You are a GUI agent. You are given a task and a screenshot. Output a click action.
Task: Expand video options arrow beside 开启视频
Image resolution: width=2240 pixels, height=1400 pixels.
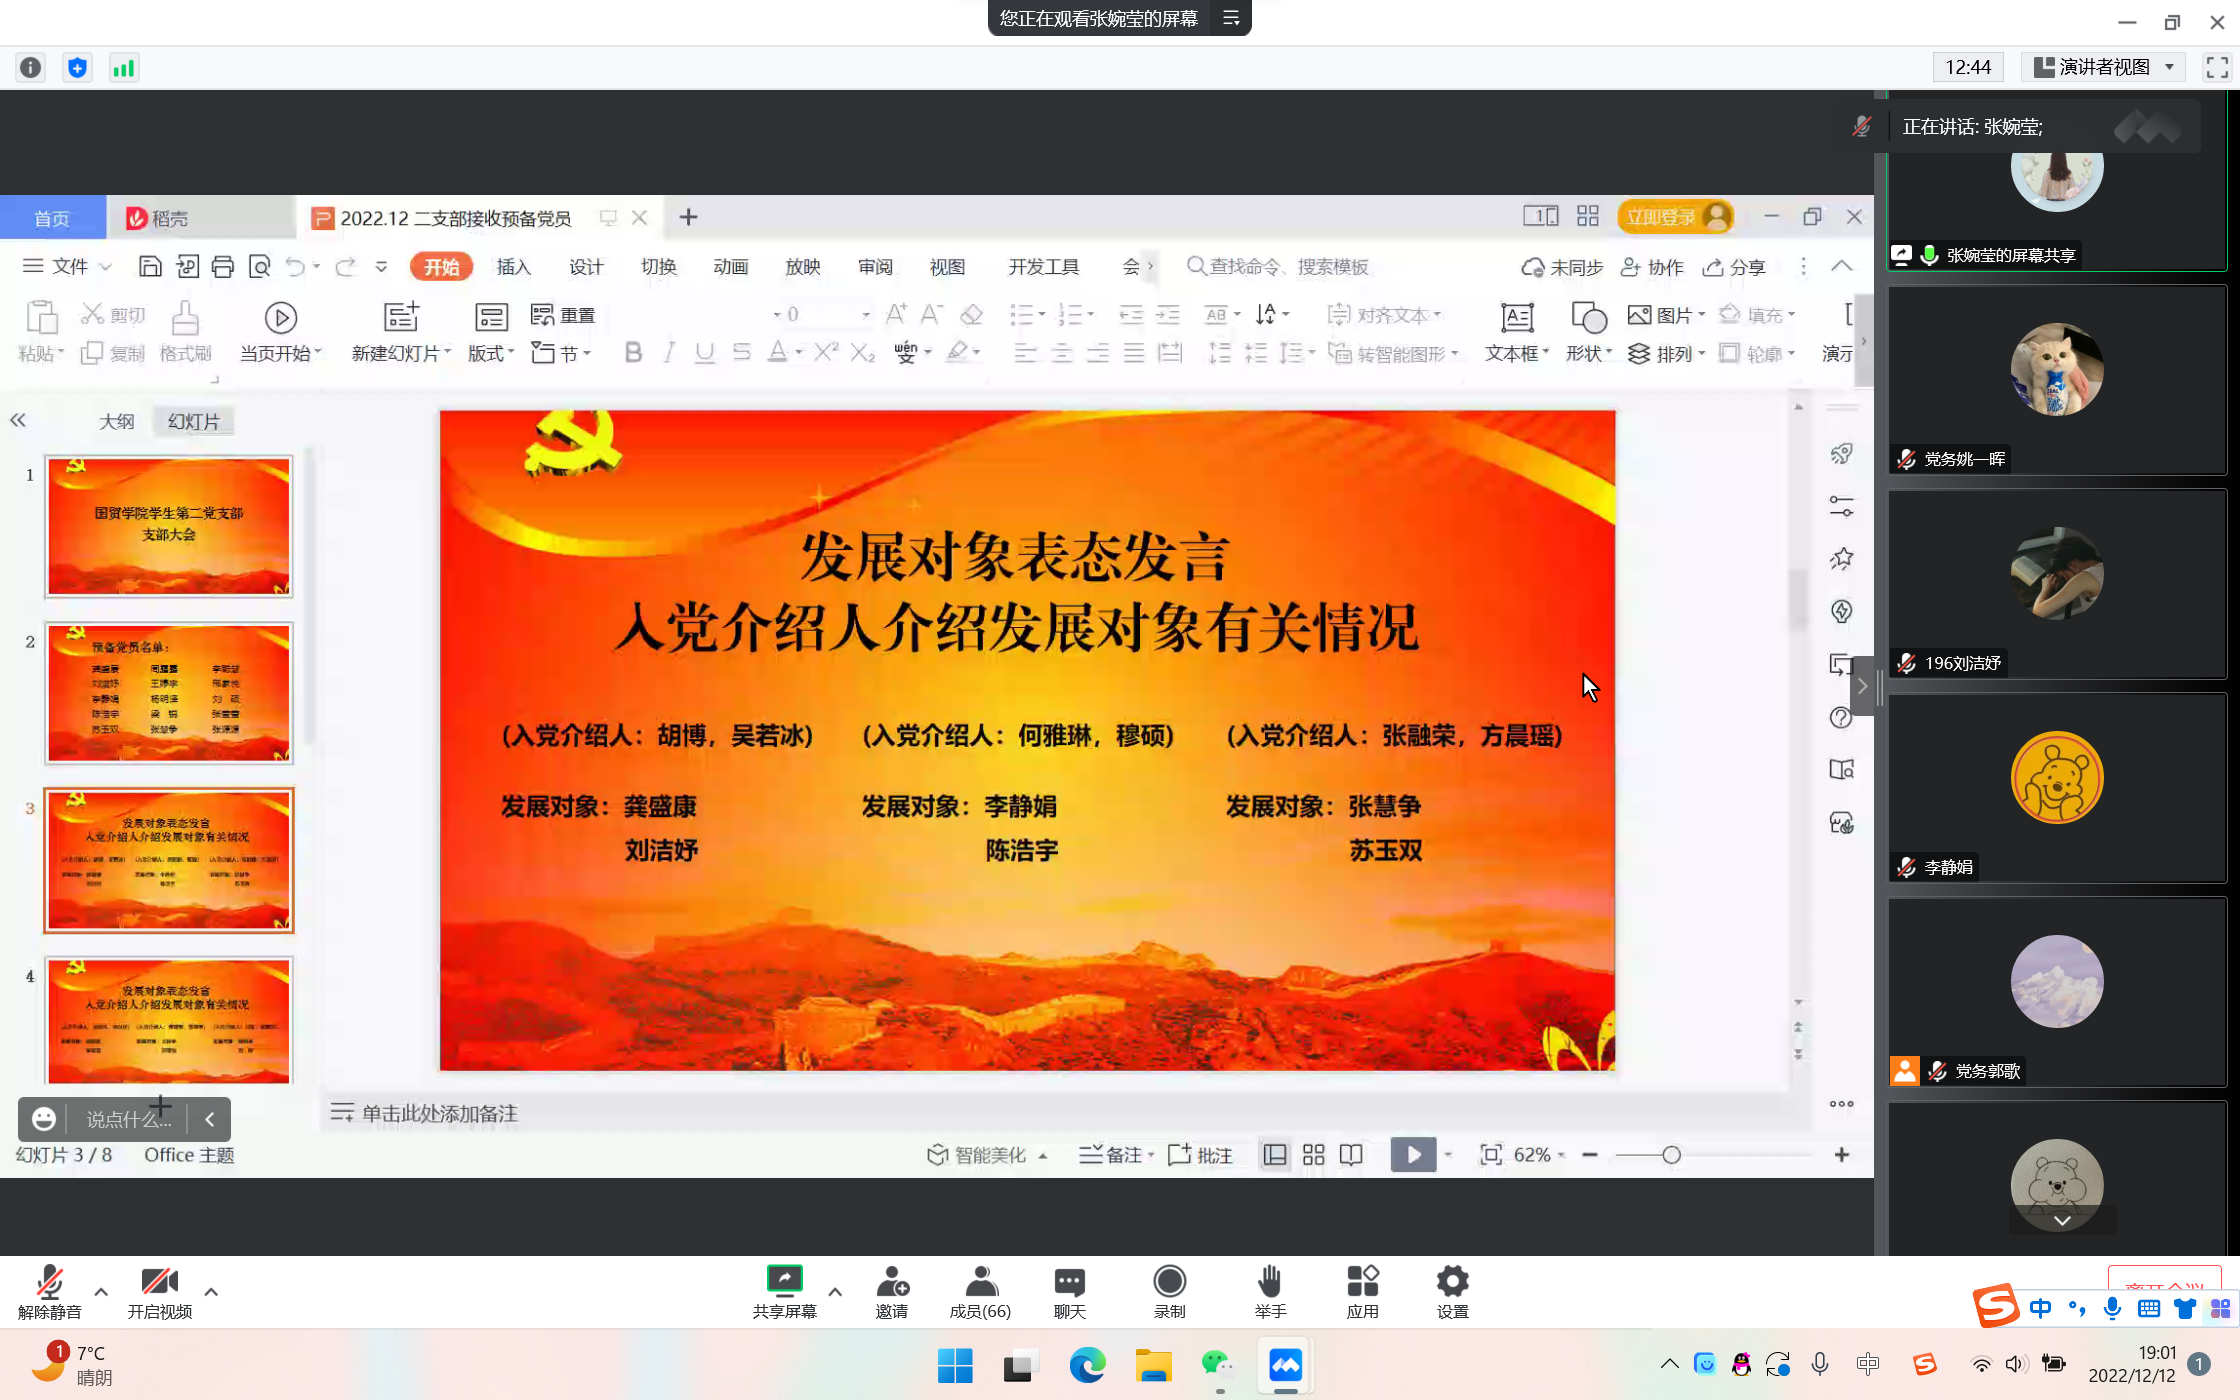coord(211,1291)
